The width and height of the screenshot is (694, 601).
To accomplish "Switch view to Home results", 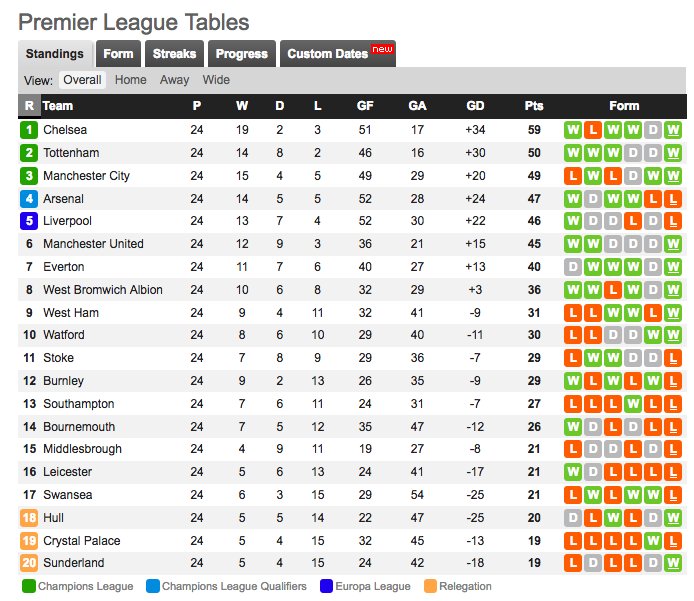I will [130, 80].
